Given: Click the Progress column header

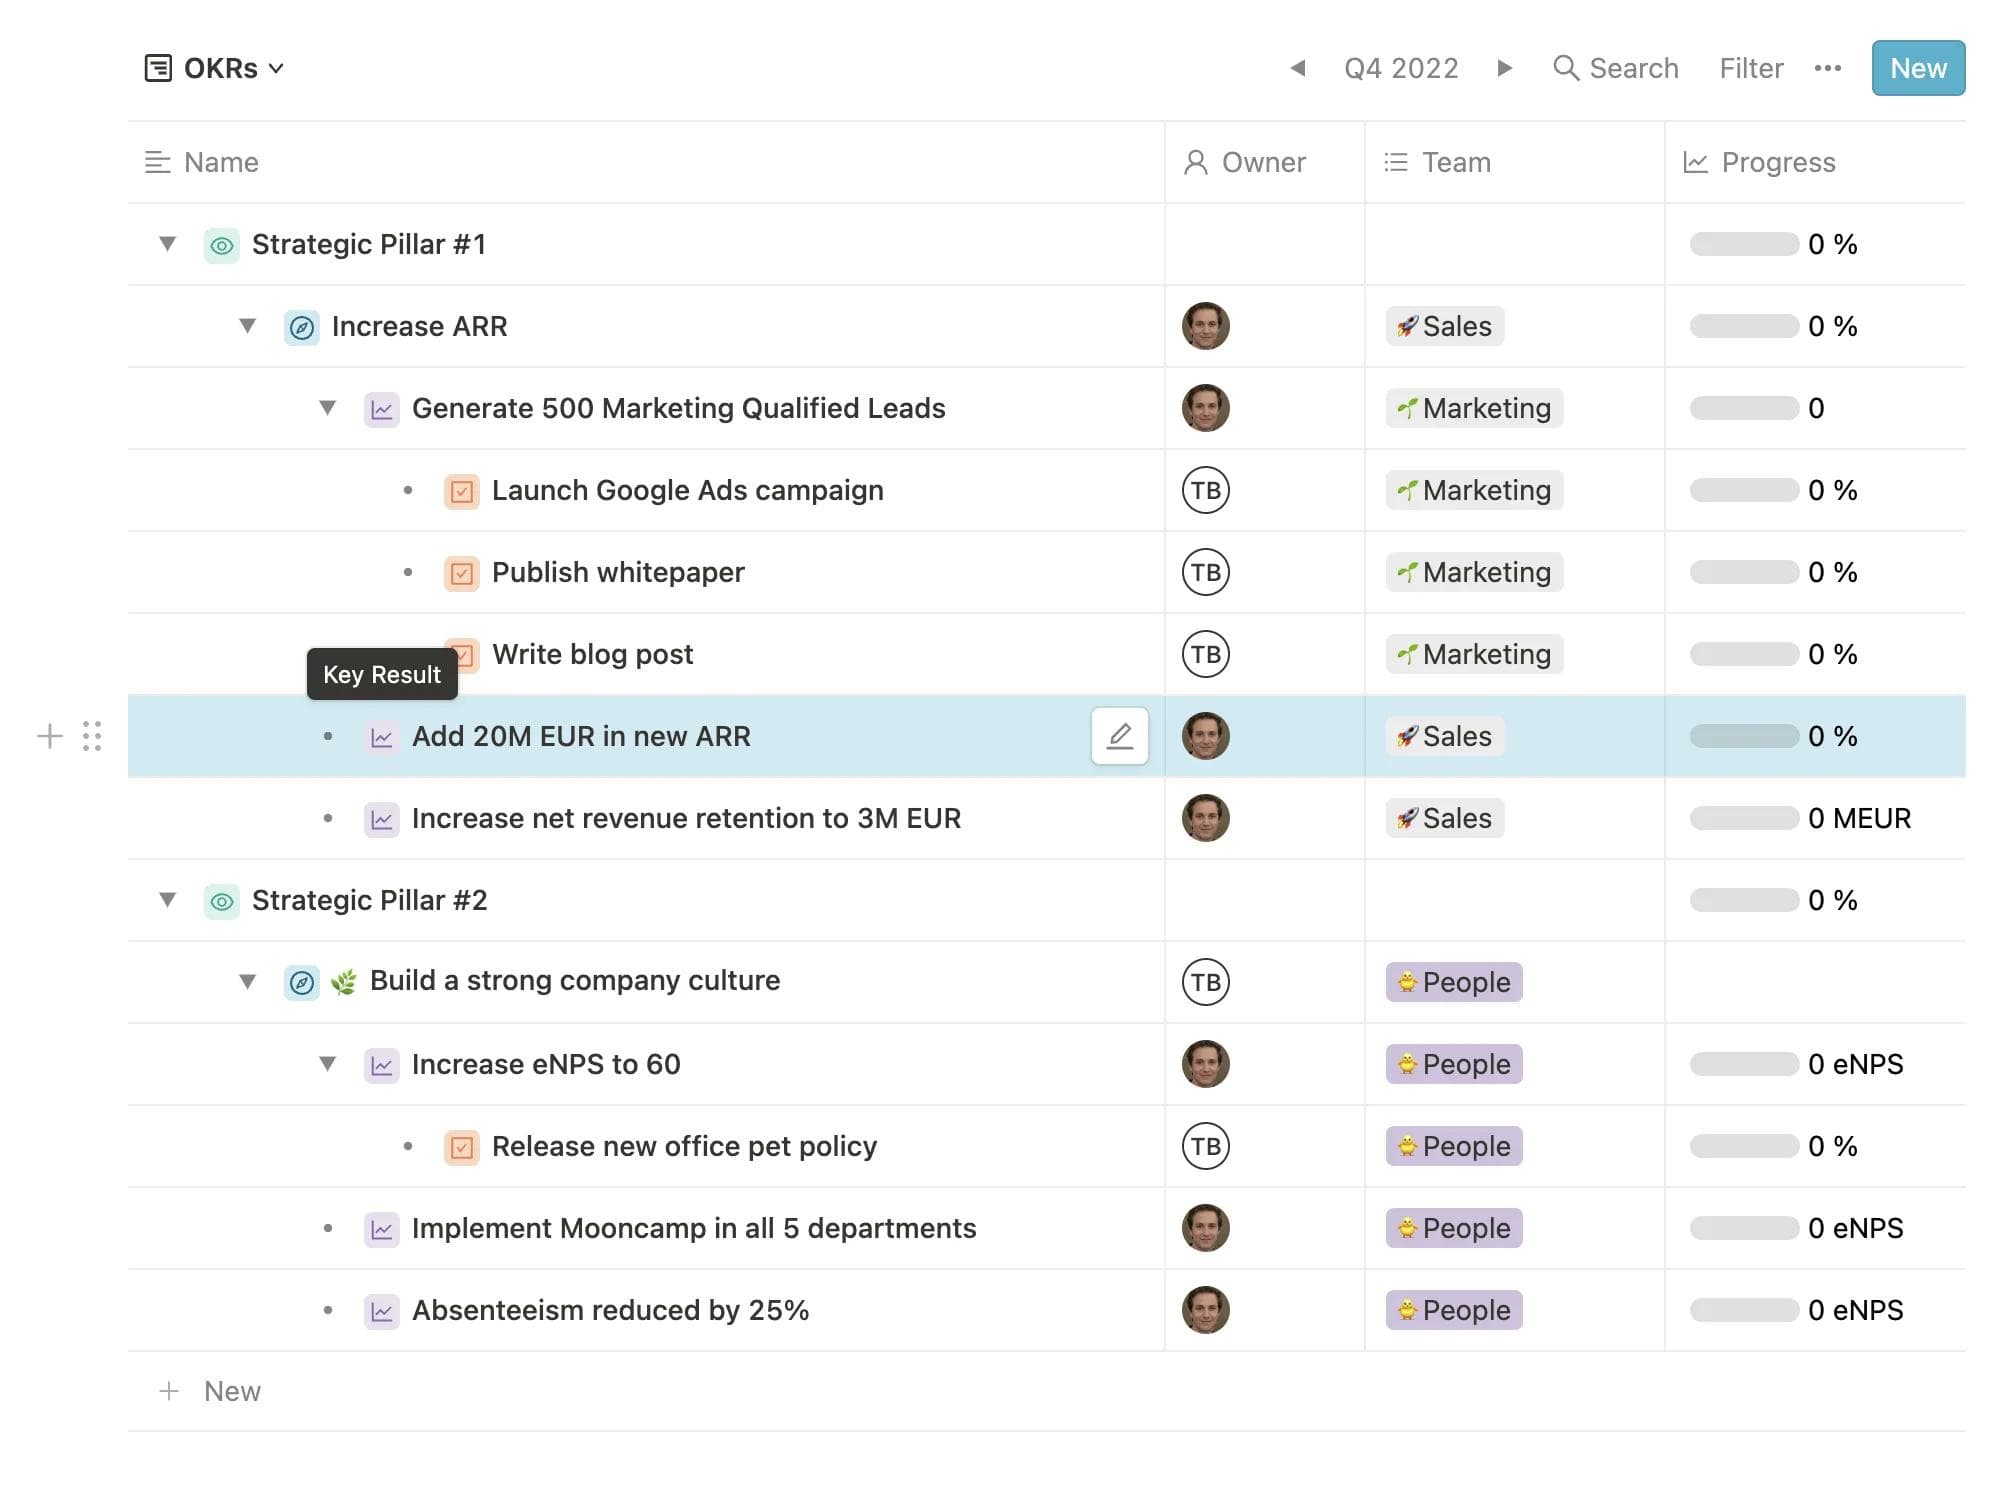Looking at the screenshot, I should click(1777, 162).
